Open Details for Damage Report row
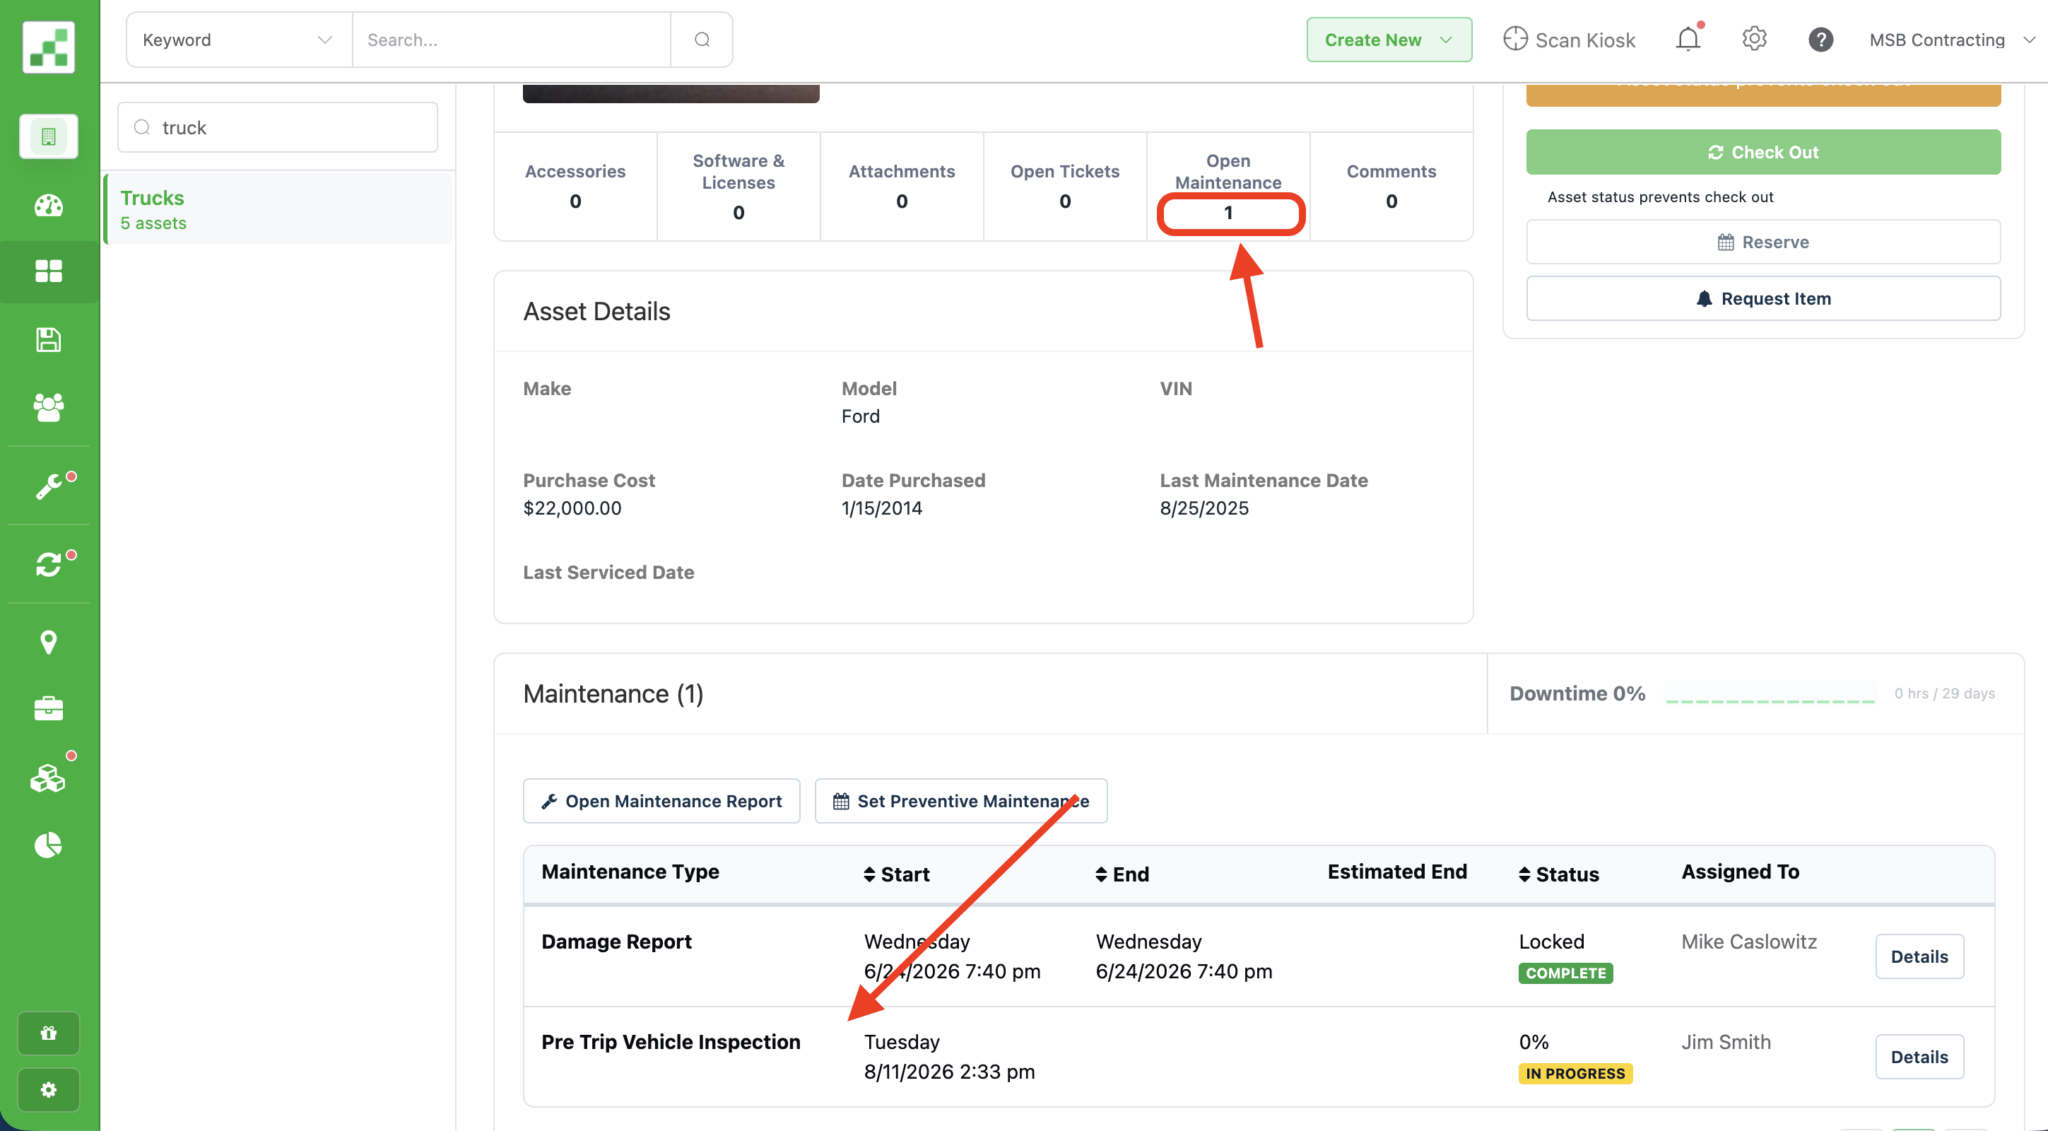Viewport: 2048px width, 1131px height. pos(1919,957)
